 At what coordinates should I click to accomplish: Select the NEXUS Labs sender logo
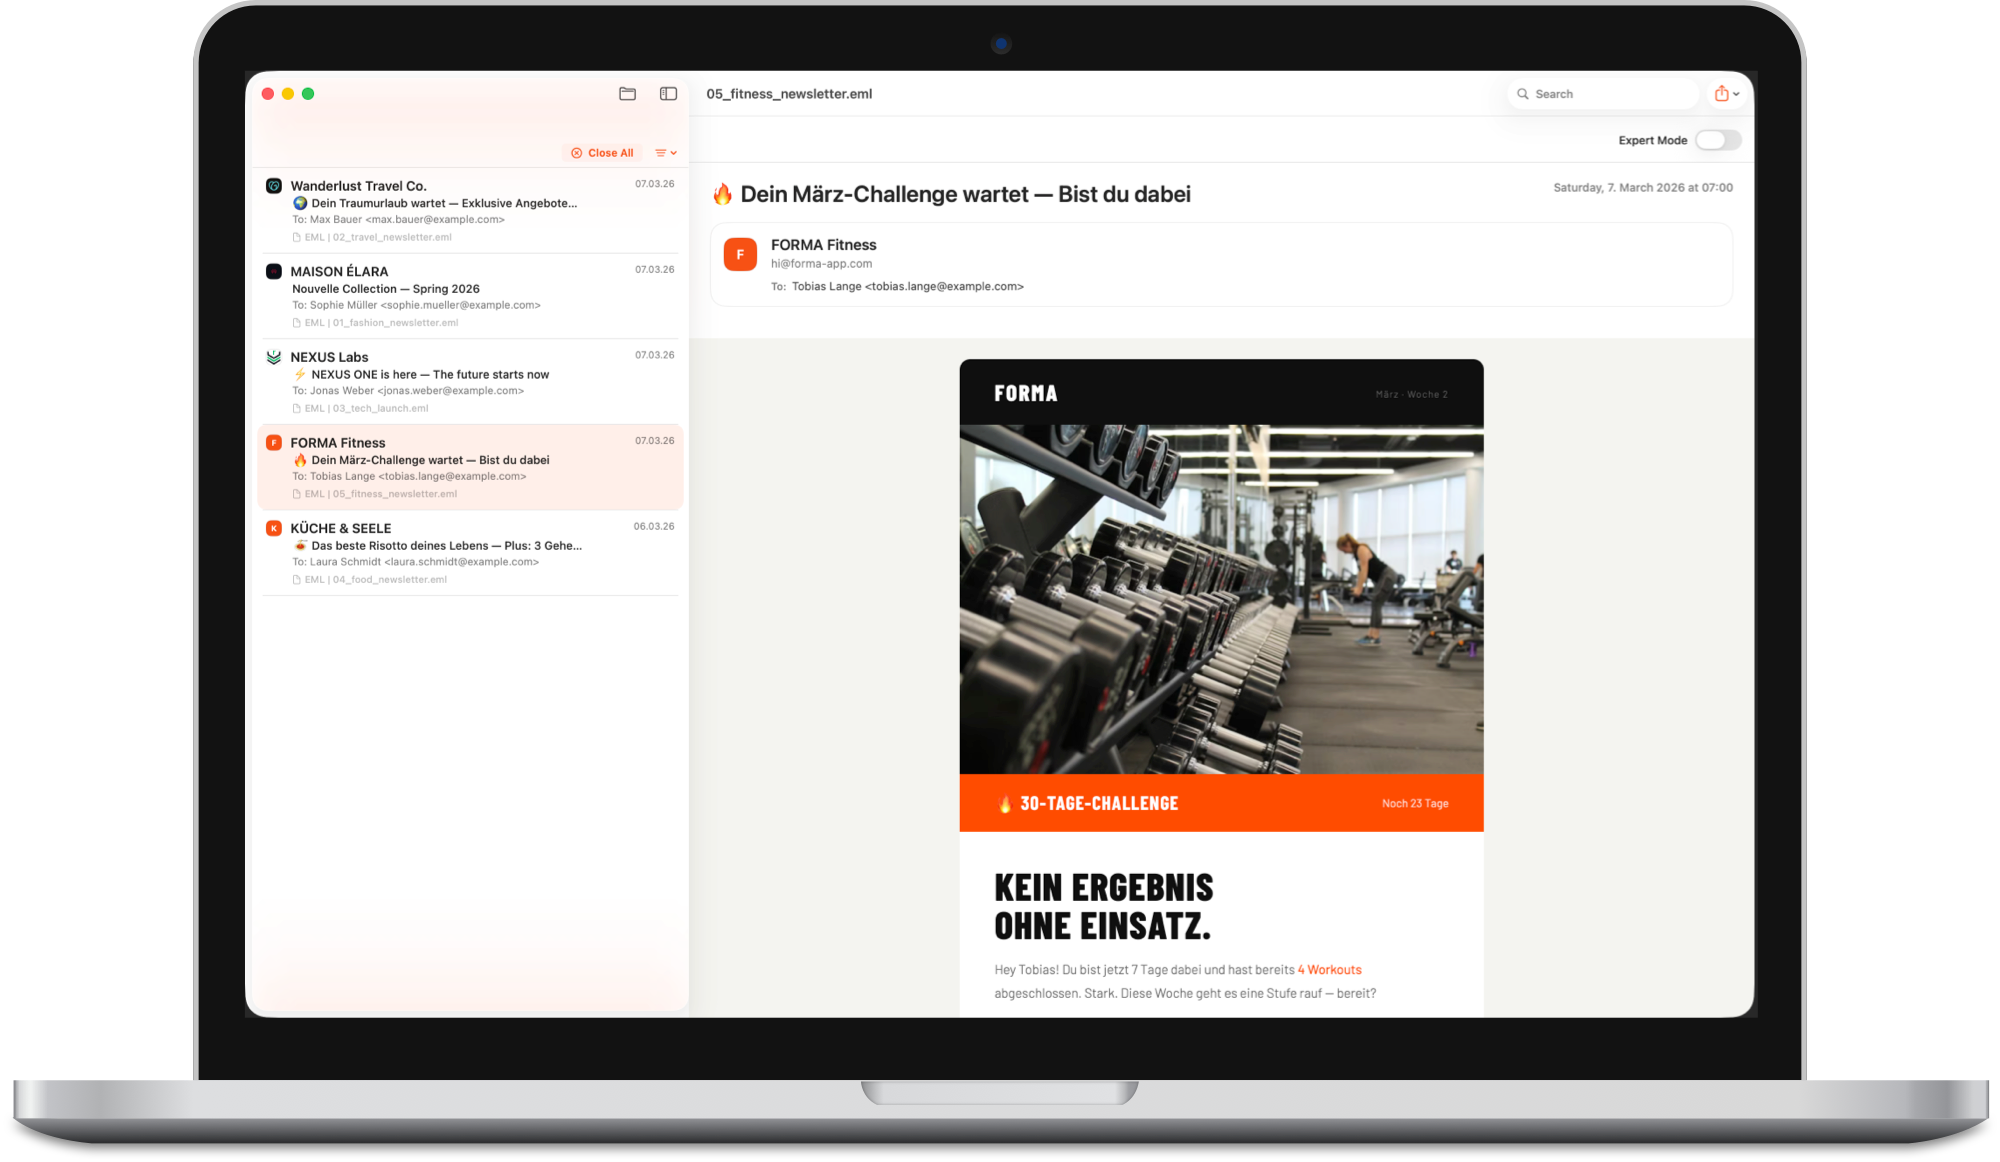point(272,356)
